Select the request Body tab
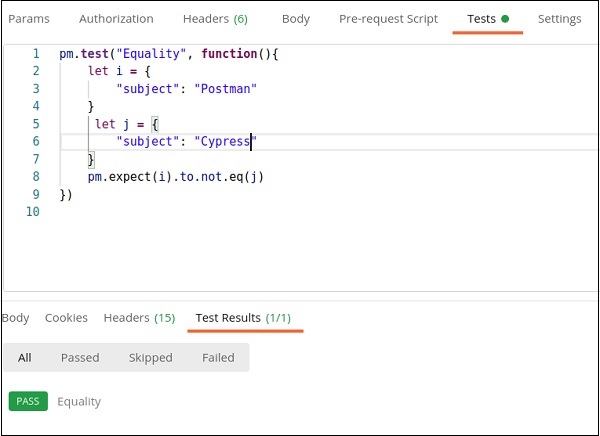 pos(295,19)
